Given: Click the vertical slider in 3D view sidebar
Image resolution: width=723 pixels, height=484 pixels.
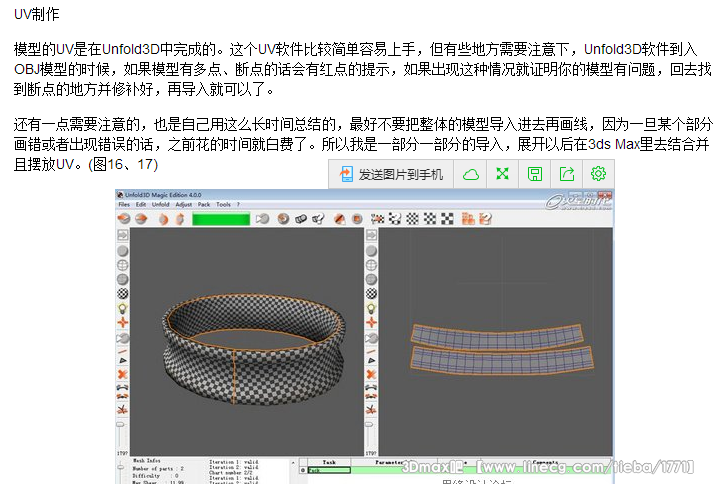Looking at the screenshot, I should pyautogui.click(x=120, y=433).
